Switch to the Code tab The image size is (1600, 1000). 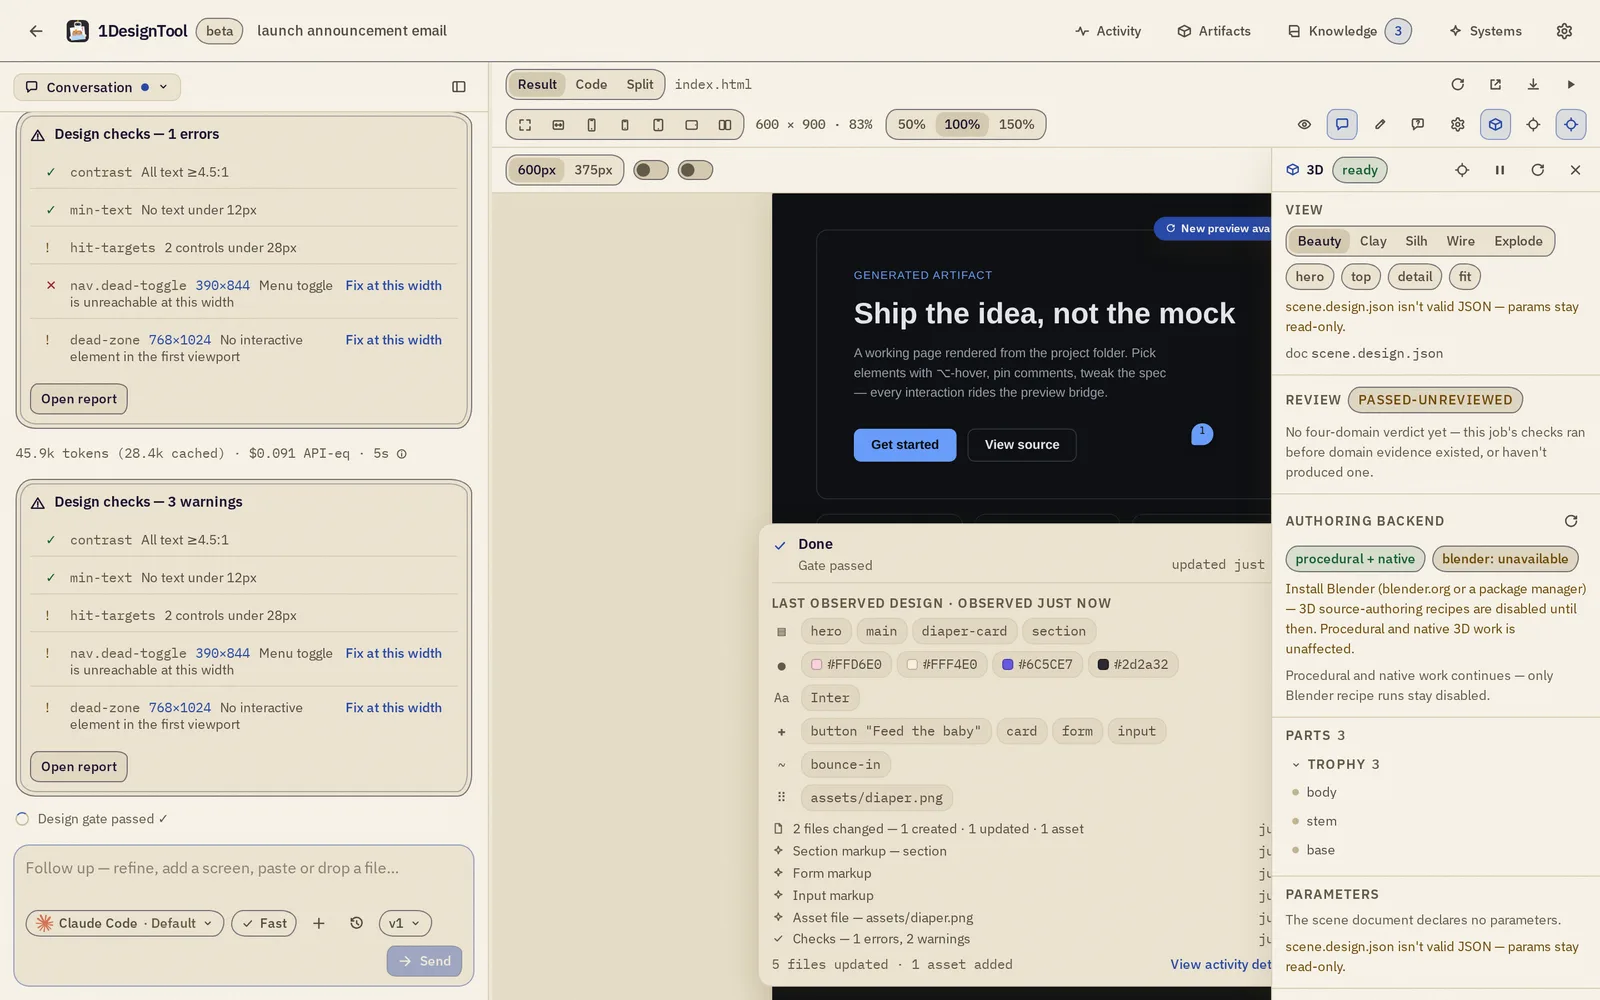coord(591,84)
